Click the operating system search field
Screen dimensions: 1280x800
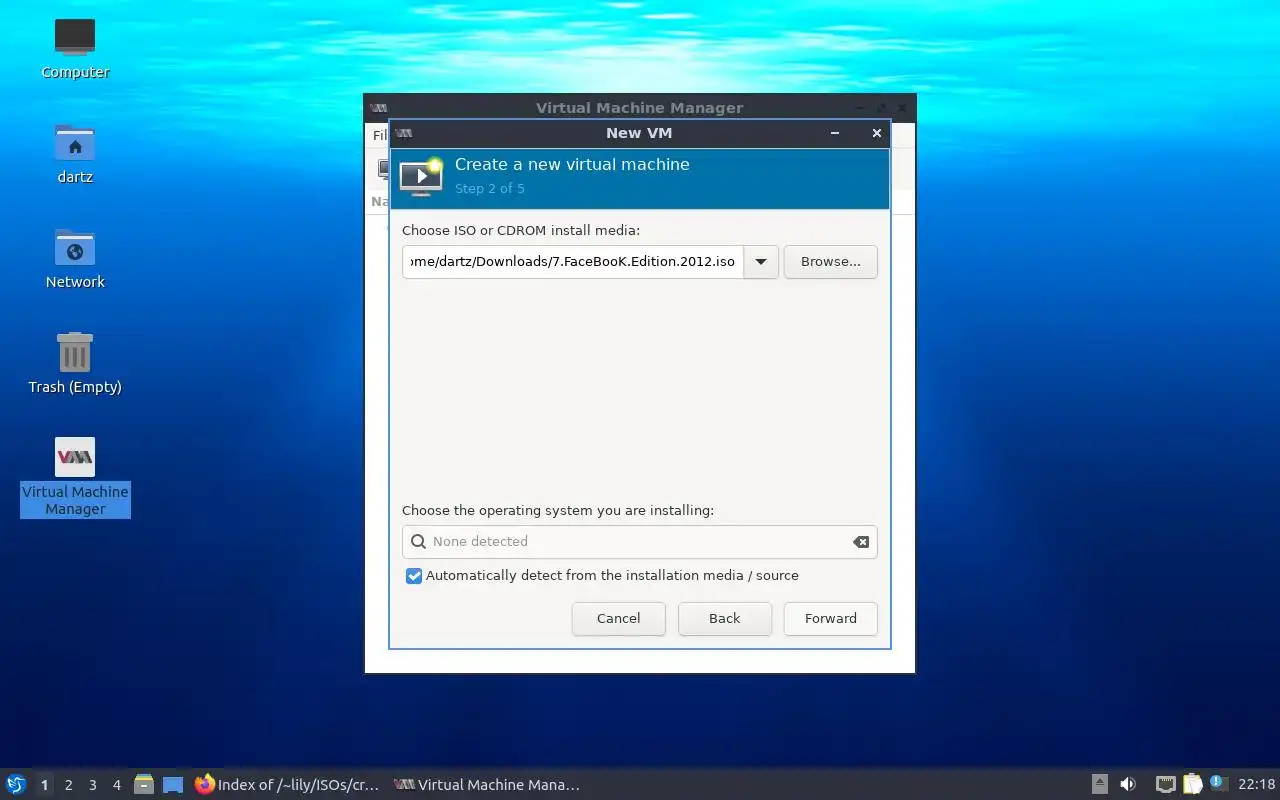pyautogui.click(x=639, y=542)
